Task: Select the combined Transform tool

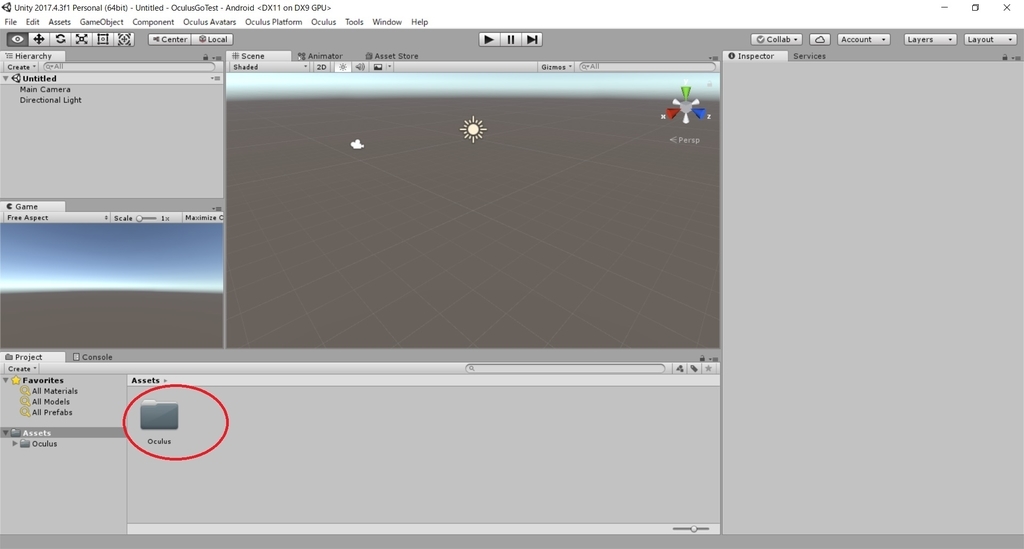Action: (124, 39)
